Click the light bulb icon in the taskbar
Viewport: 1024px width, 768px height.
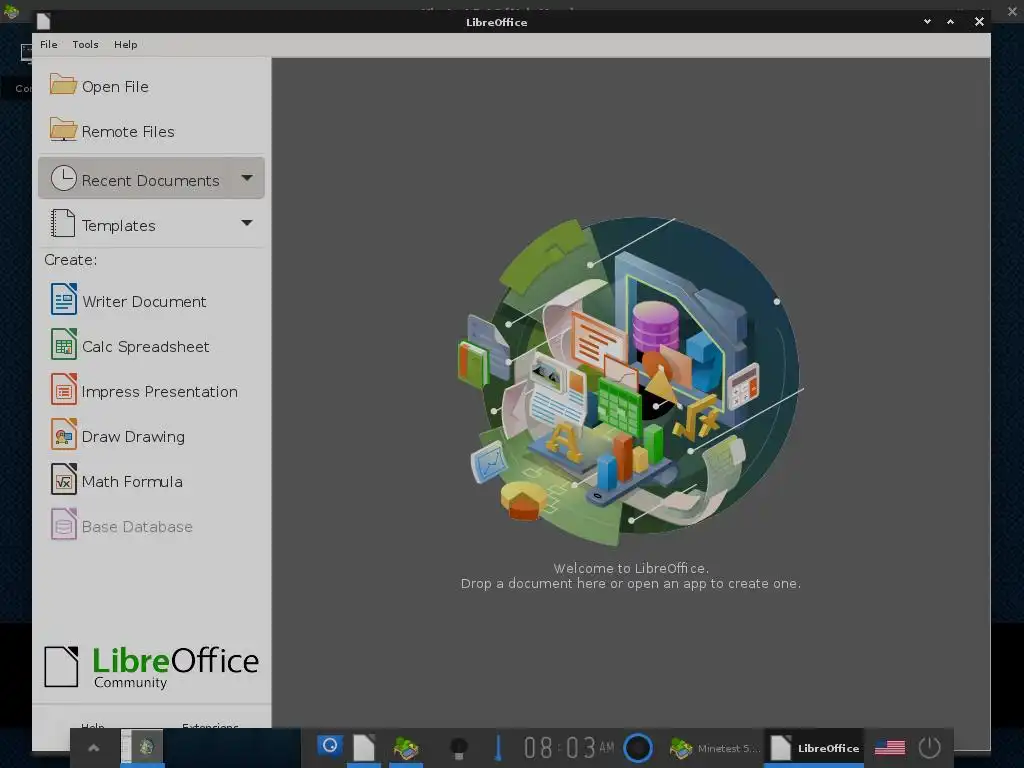click(x=458, y=748)
